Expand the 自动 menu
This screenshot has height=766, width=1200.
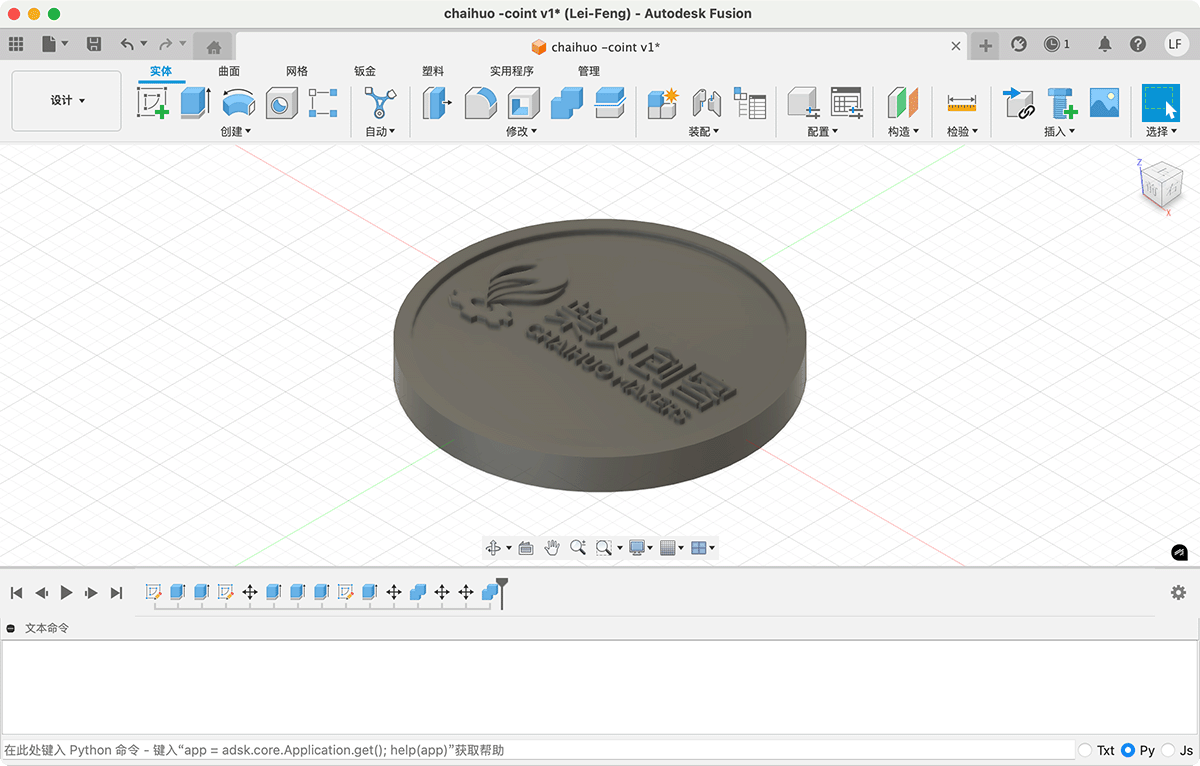pos(380,131)
